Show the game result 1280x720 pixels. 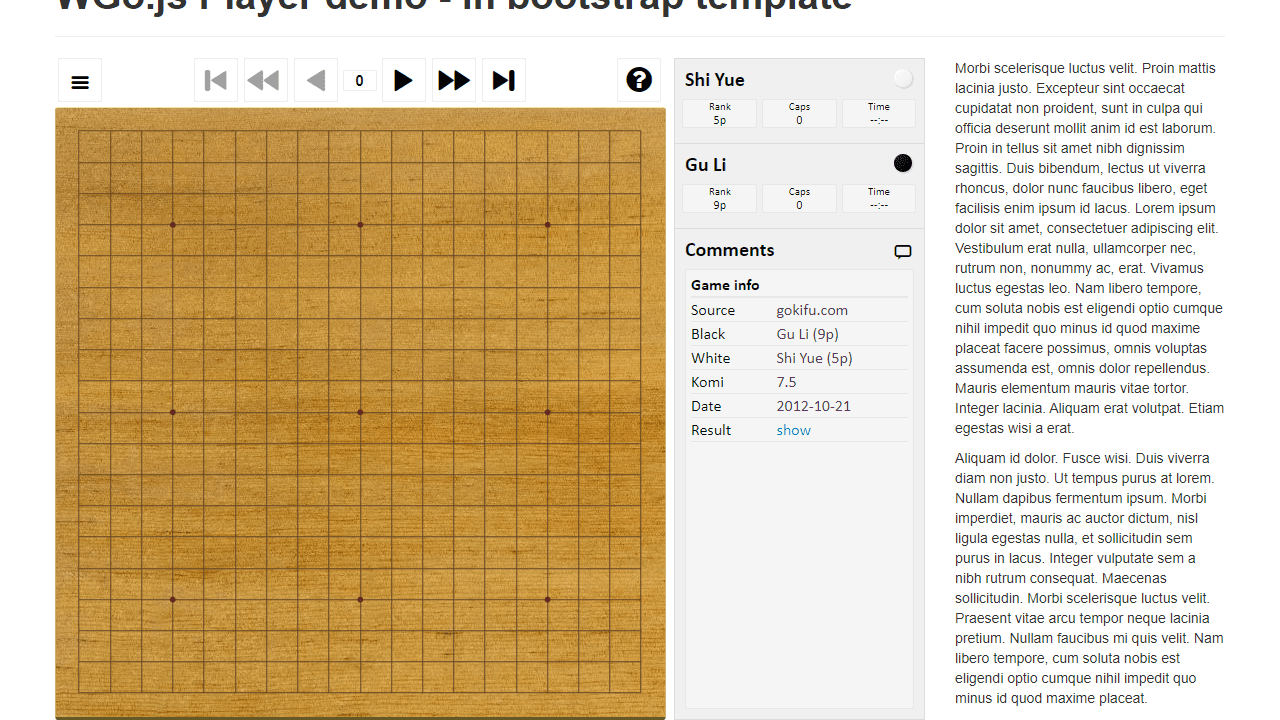click(x=794, y=430)
